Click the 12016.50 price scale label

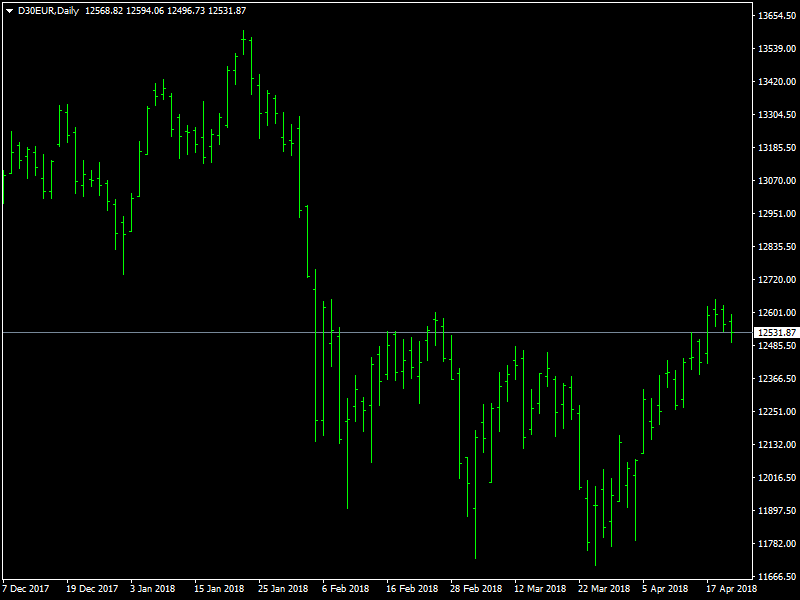coord(777,478)
